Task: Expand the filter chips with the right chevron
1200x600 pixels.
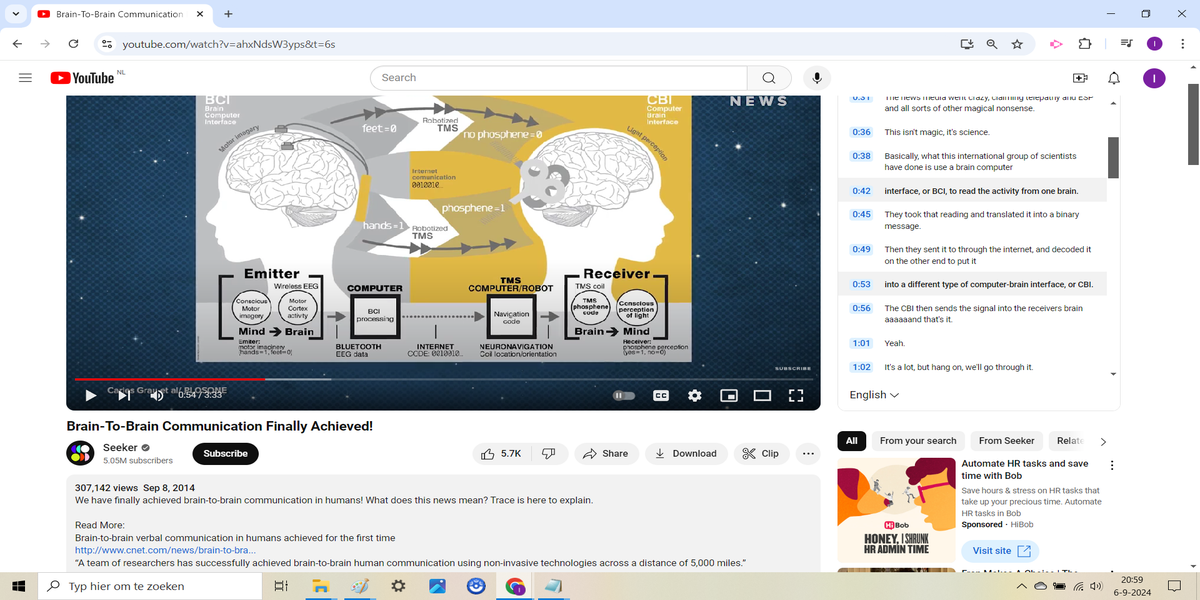Action: click(x=1103, y=441)
